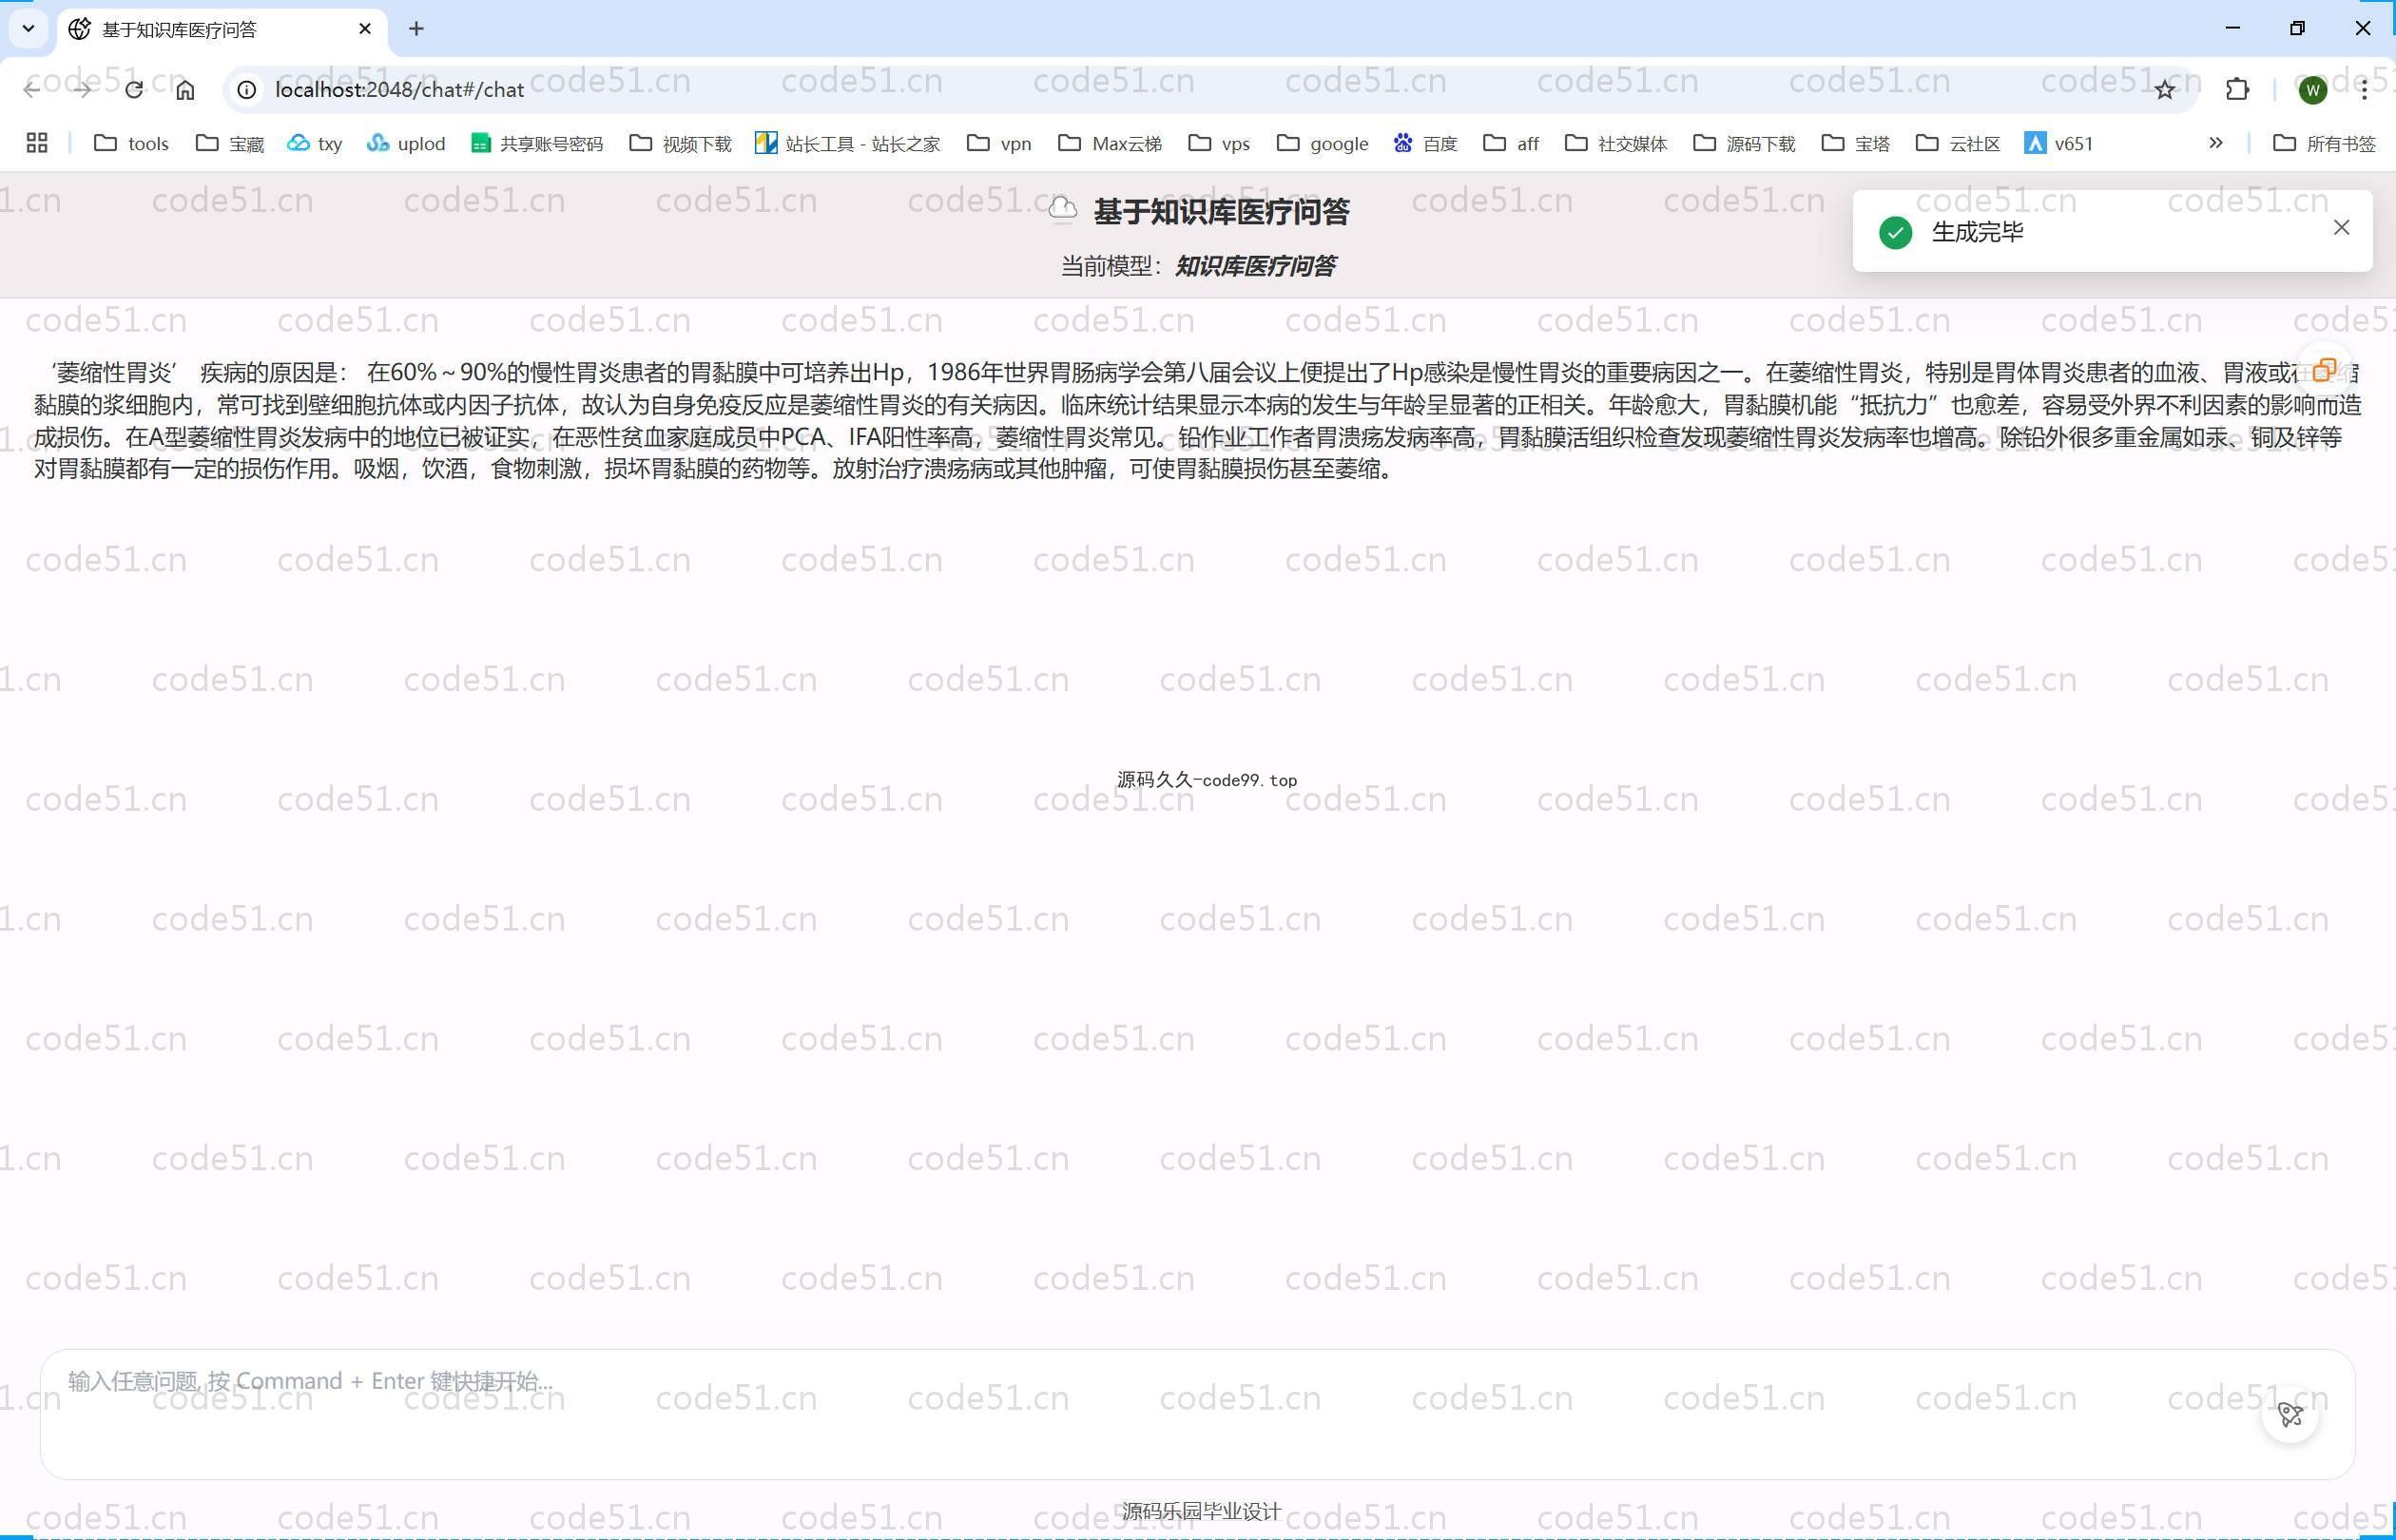Click the copy answer icon
This screenshot has width=2396, height=1540.
pos(2325,371)
